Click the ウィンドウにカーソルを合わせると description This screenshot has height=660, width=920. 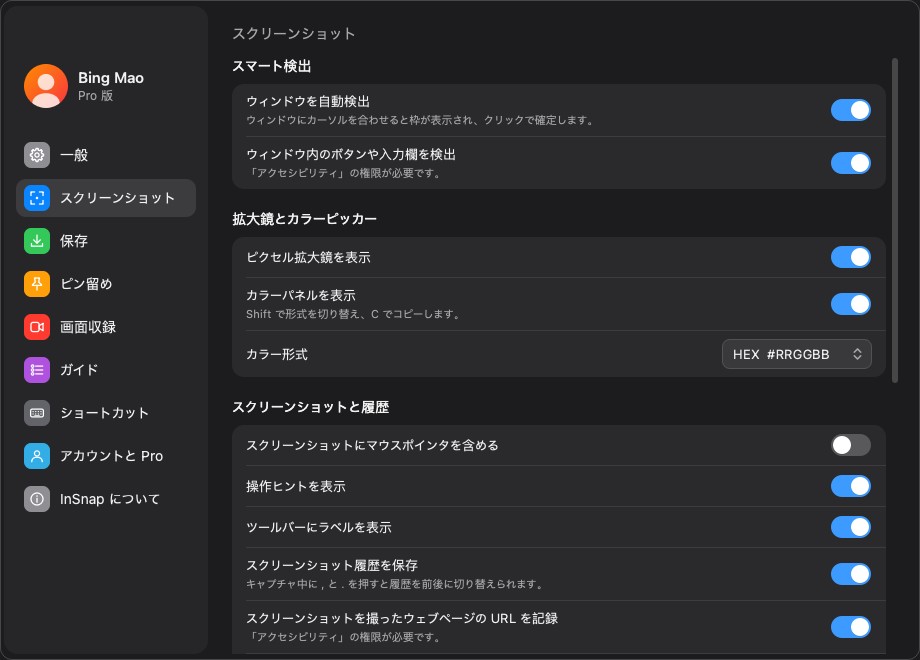click(x=421, y=120)
